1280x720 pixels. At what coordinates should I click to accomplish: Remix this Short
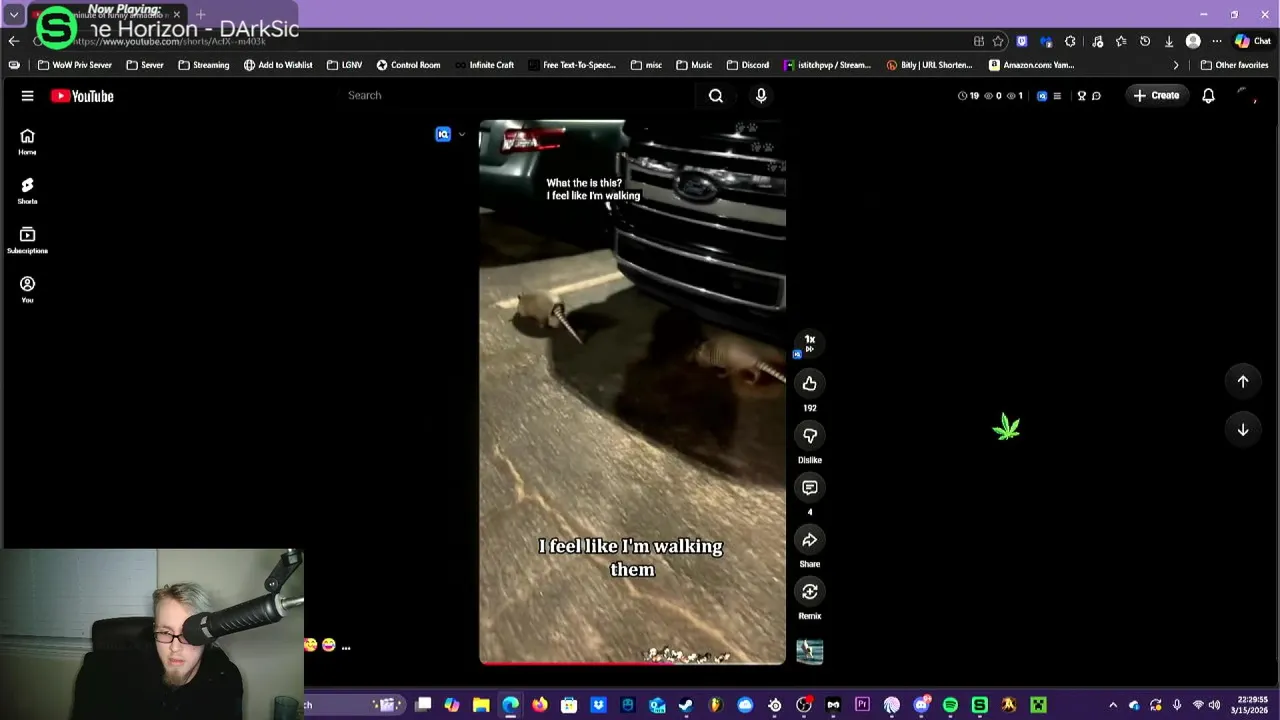click(809, 592)
